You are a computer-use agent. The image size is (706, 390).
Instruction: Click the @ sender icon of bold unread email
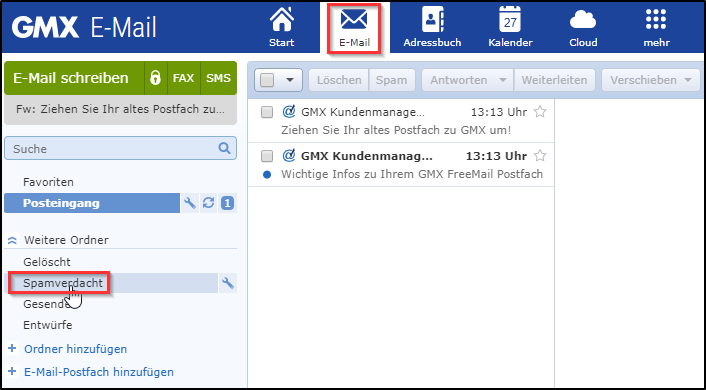(x=289, y=155)
